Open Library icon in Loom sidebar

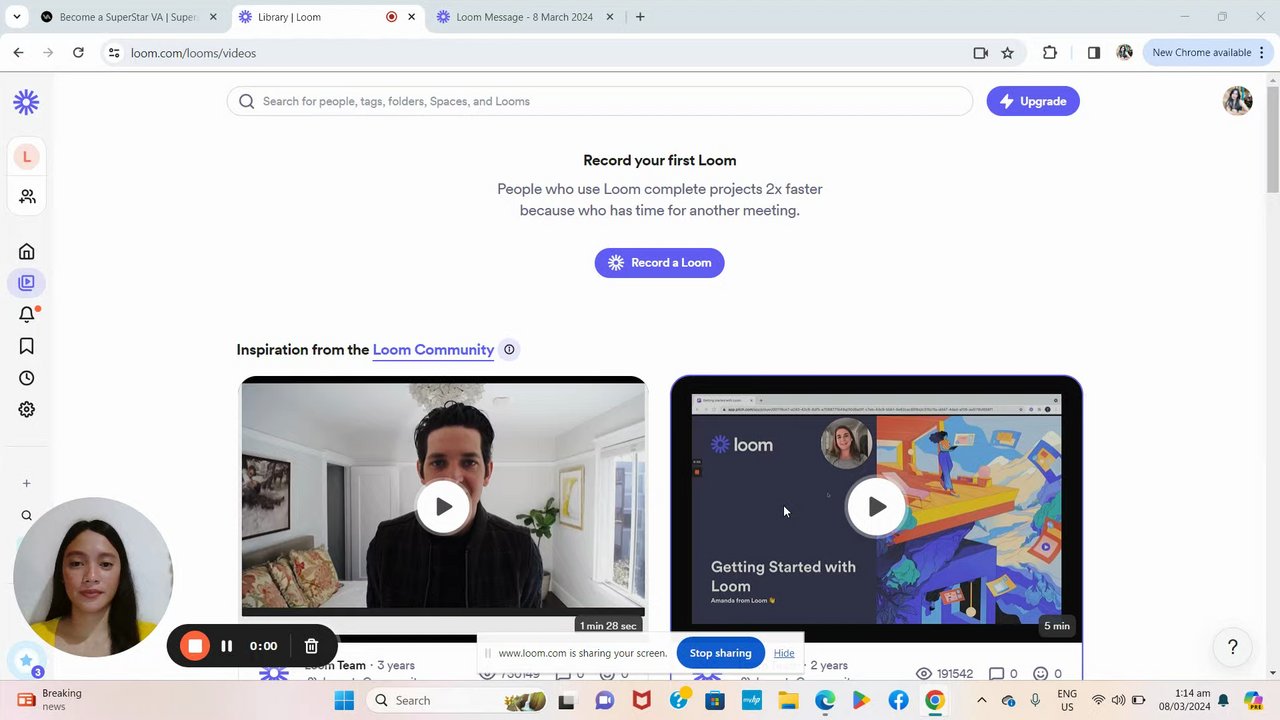(x=27, y=283)
